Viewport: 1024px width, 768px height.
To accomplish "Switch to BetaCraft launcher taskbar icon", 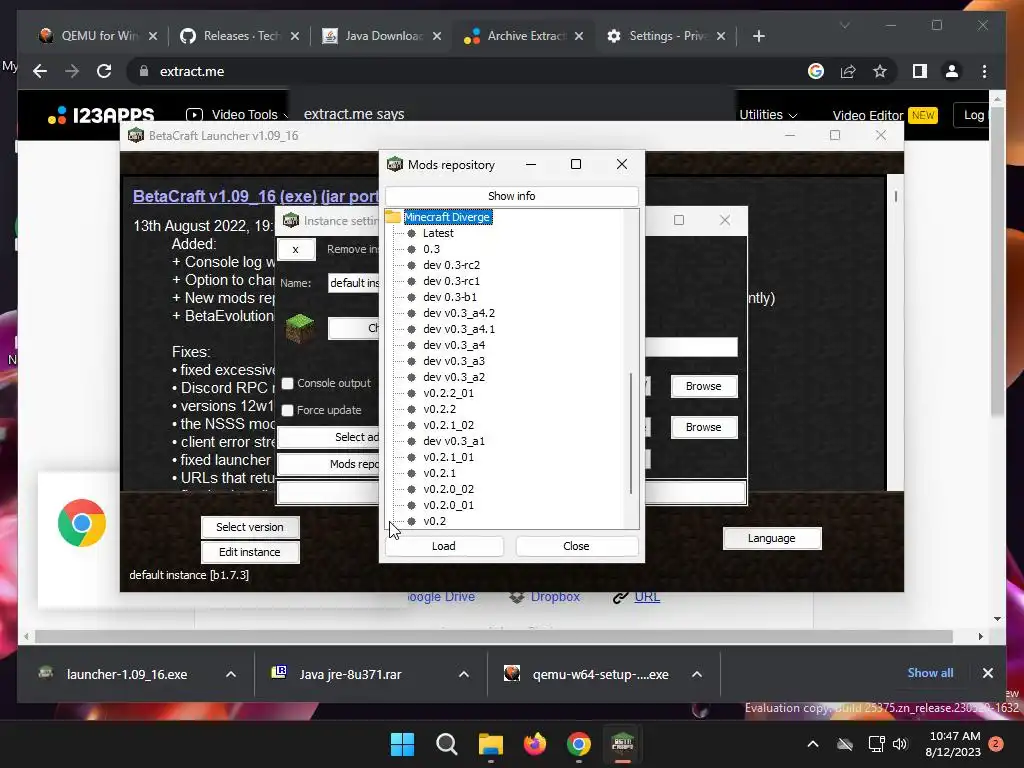I will point(622,744).
